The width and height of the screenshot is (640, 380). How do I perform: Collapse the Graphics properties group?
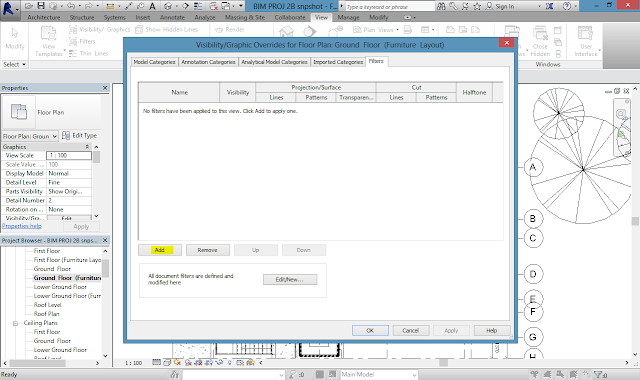[87, 147]
